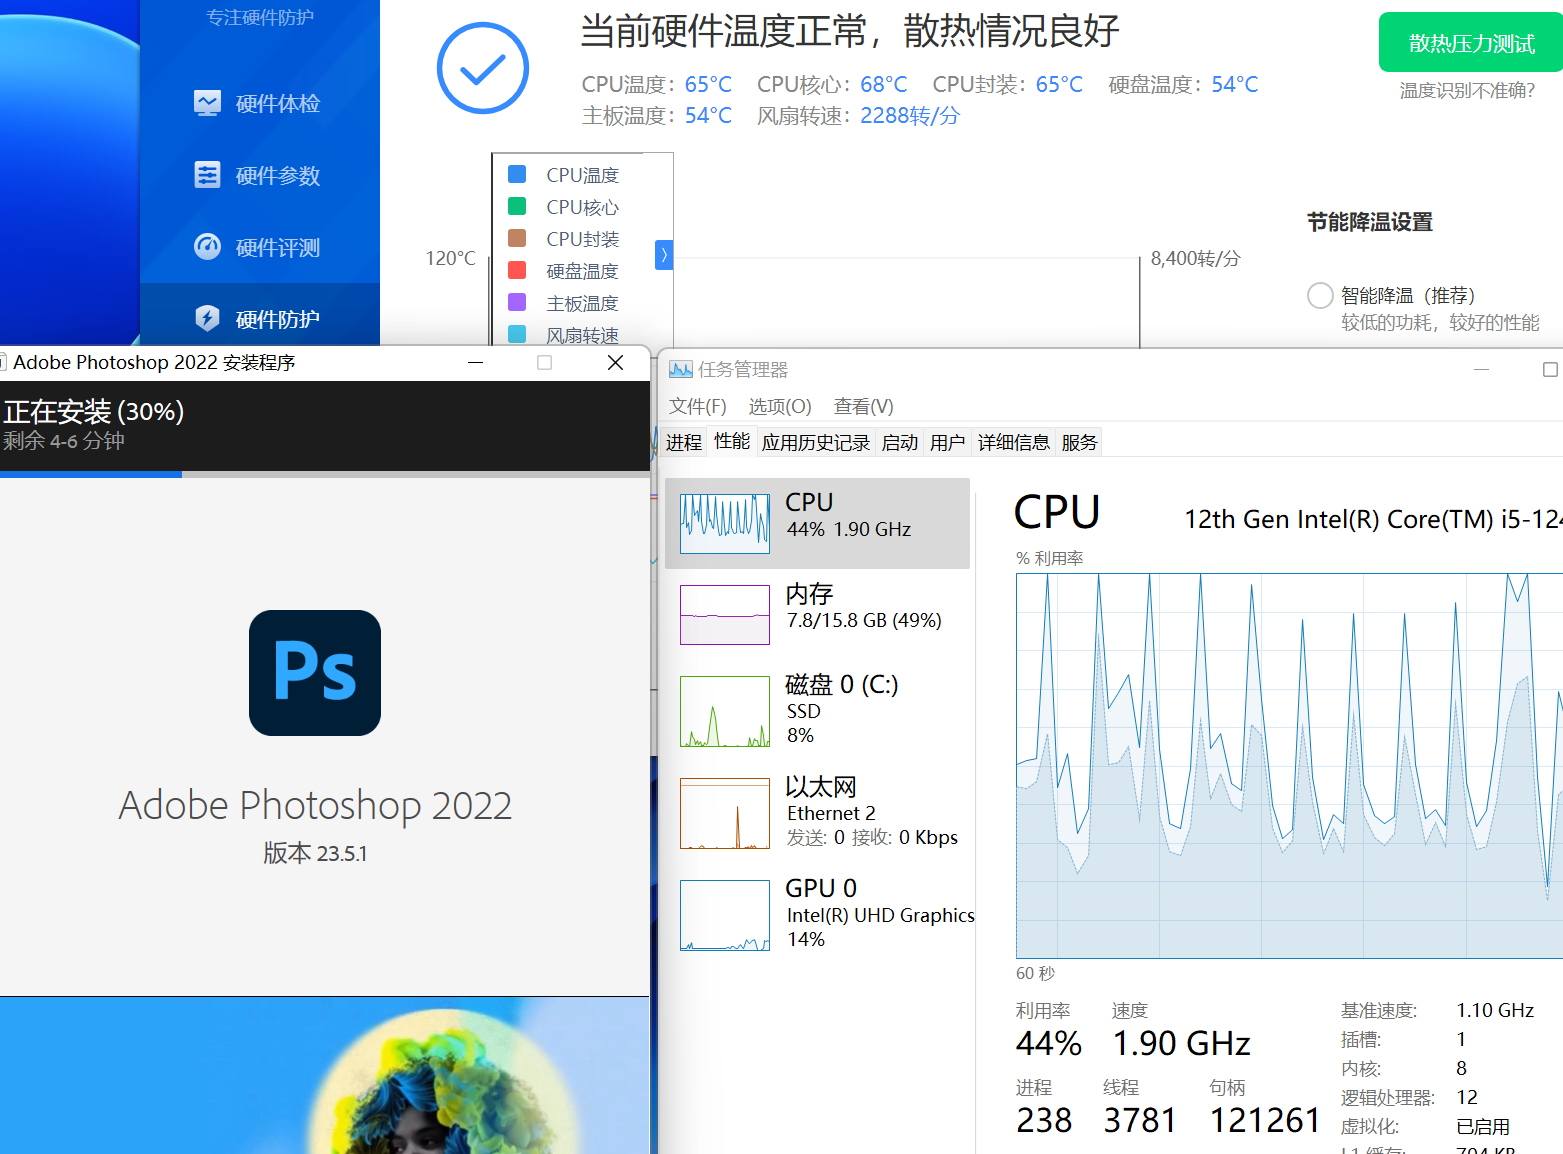
Task: Minimize the Photoshop installer window
Action: coord(476,362)
